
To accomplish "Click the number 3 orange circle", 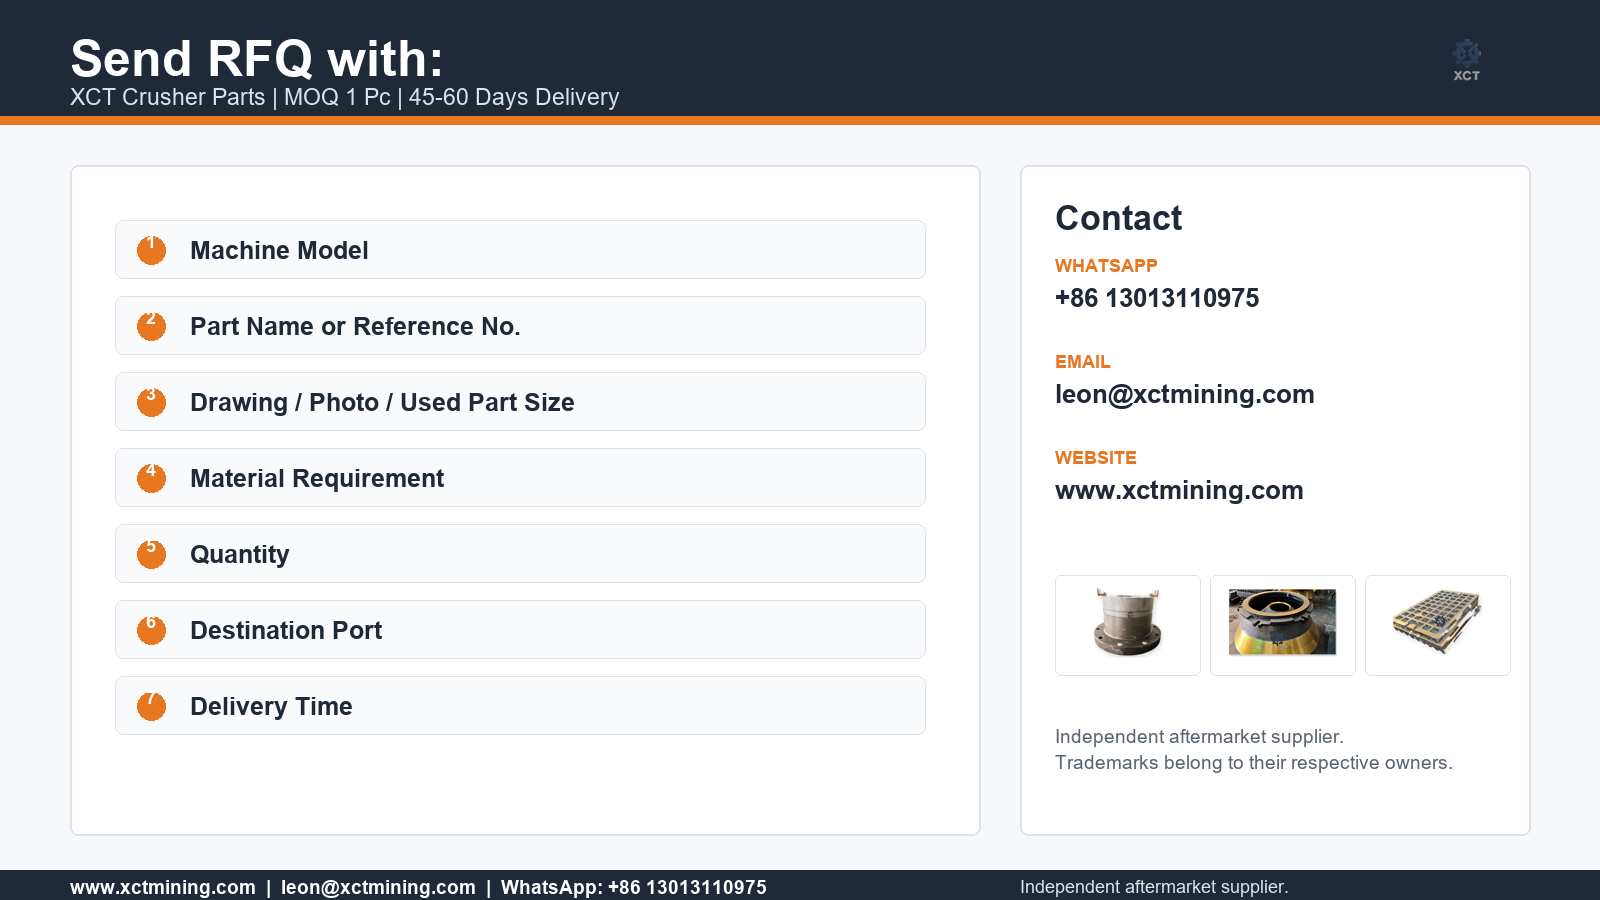I will click(x=151, y=402).
